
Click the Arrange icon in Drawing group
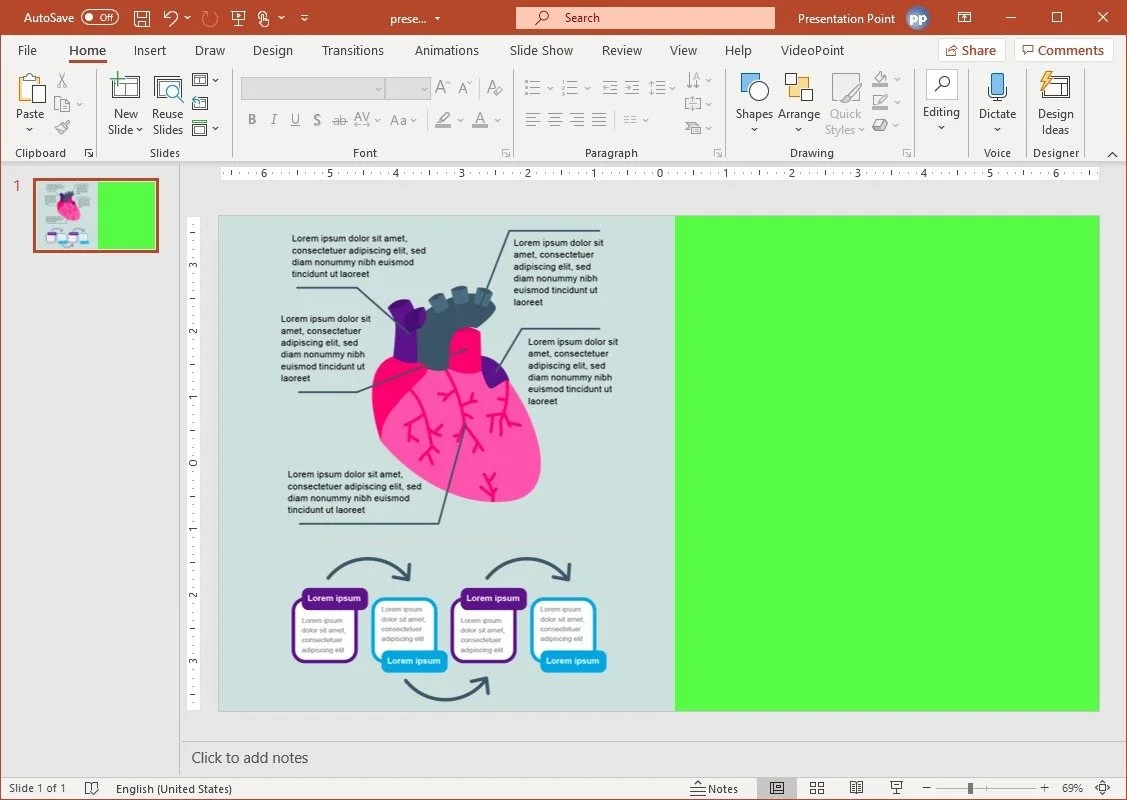coord(798,95)
